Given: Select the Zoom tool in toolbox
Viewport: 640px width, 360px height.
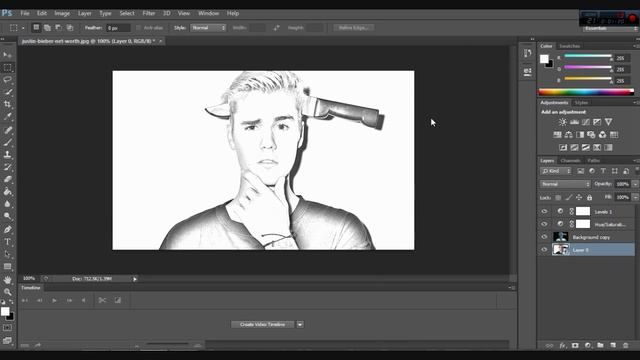Looking at the screenshot, I should (7, 292).
